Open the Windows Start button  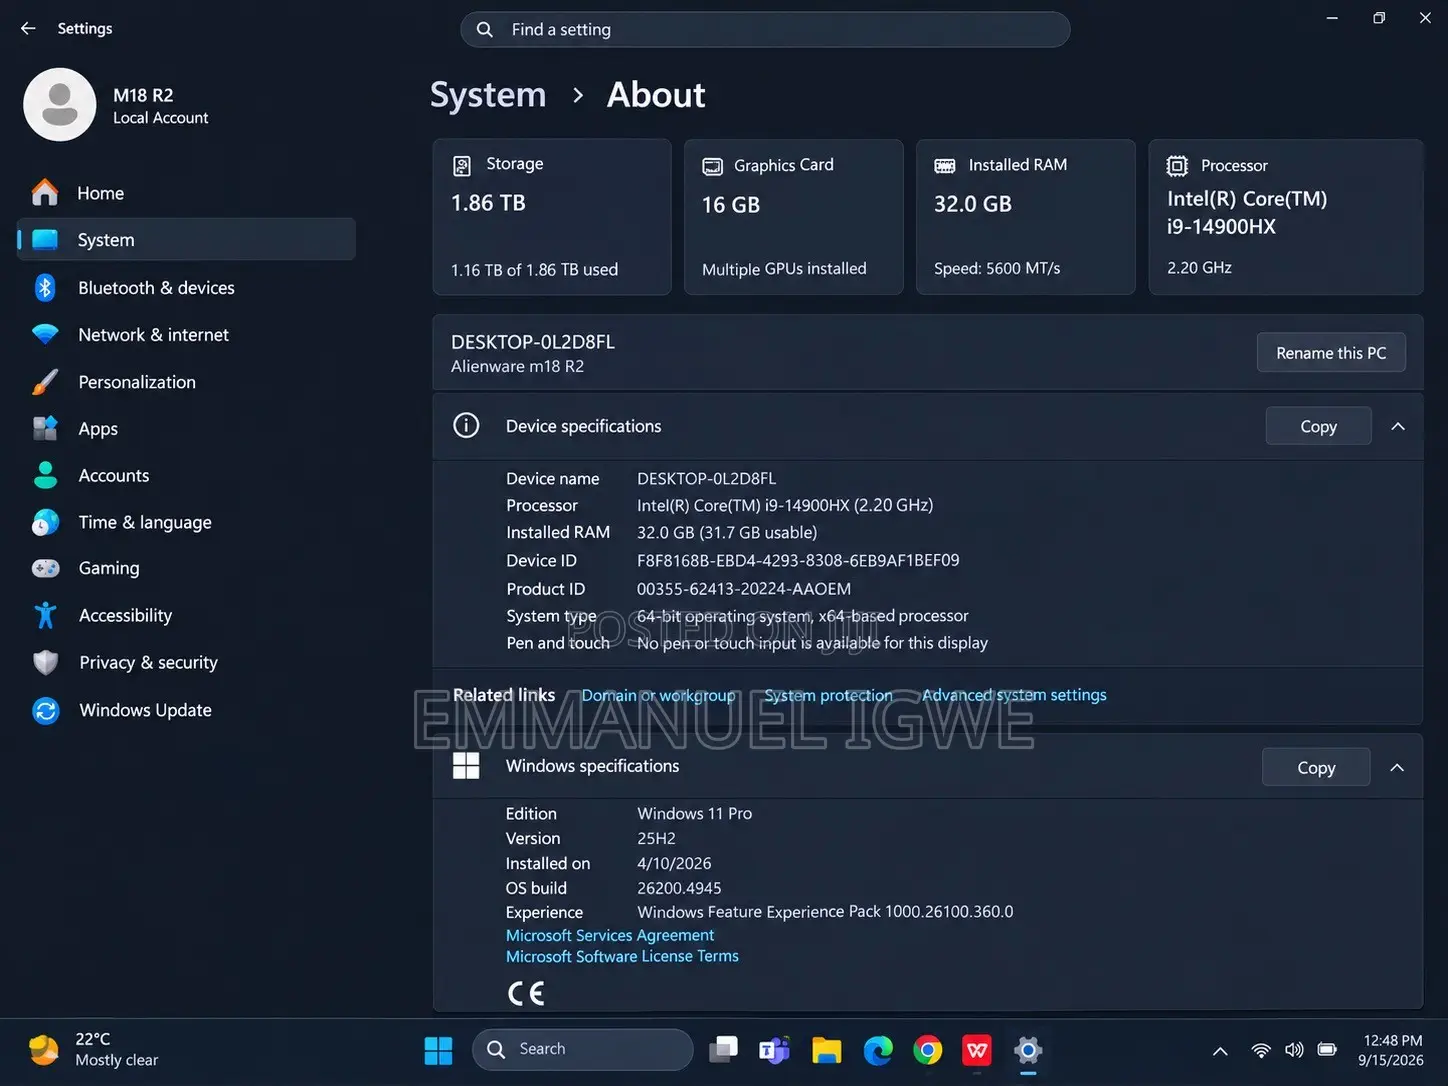pyautogui.click(x=438, y=1050)
